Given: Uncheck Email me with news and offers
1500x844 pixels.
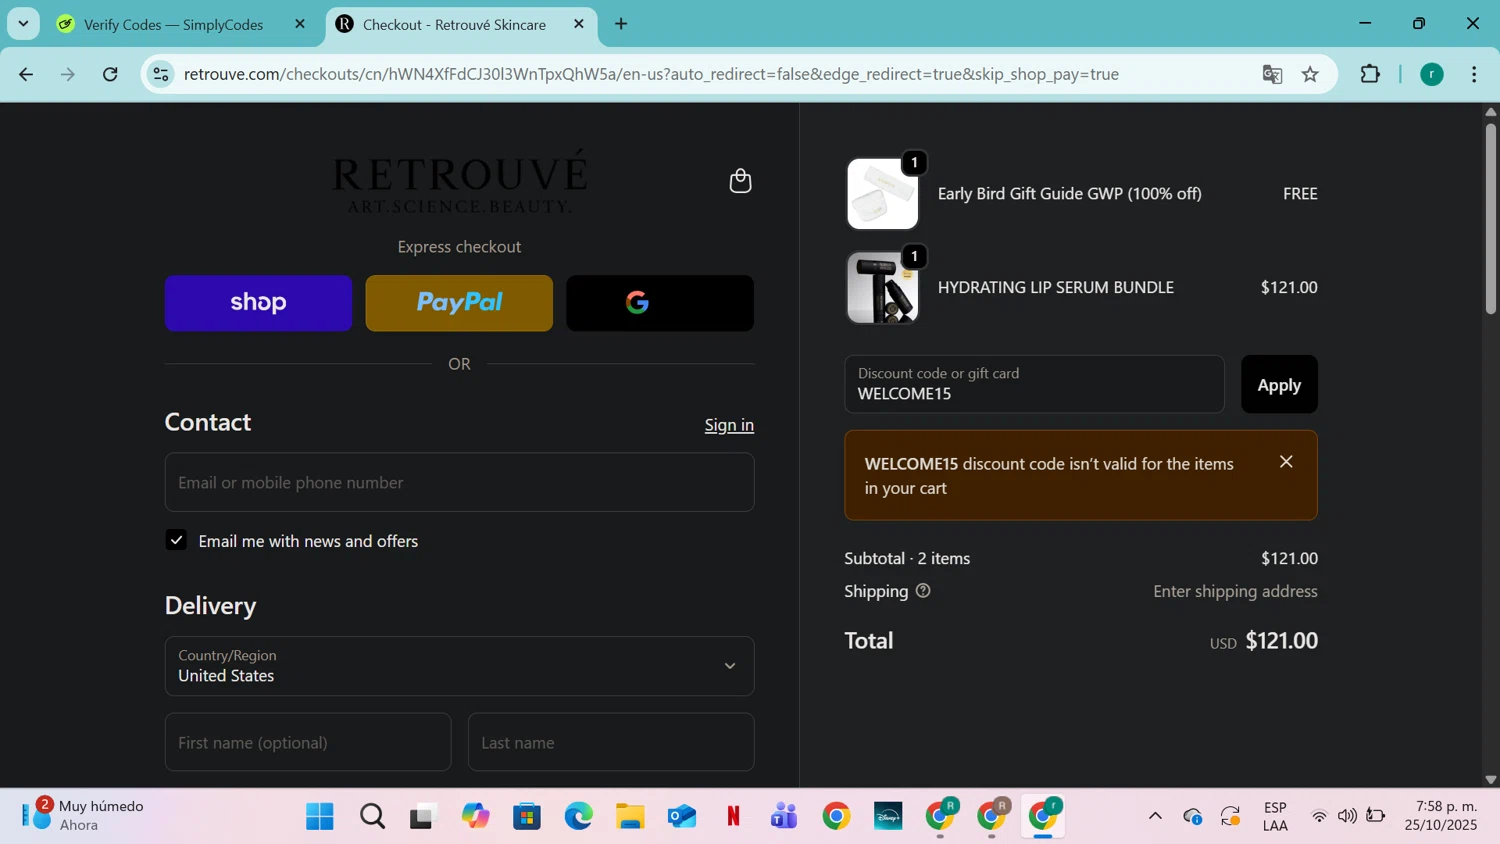Looking at the screenshot, I should point(176,540).
